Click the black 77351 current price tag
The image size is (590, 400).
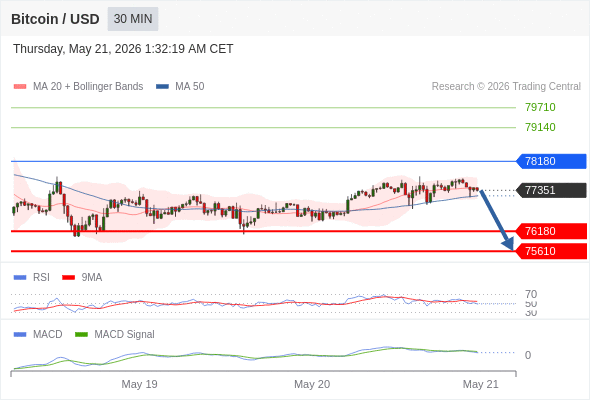point(551,190)
